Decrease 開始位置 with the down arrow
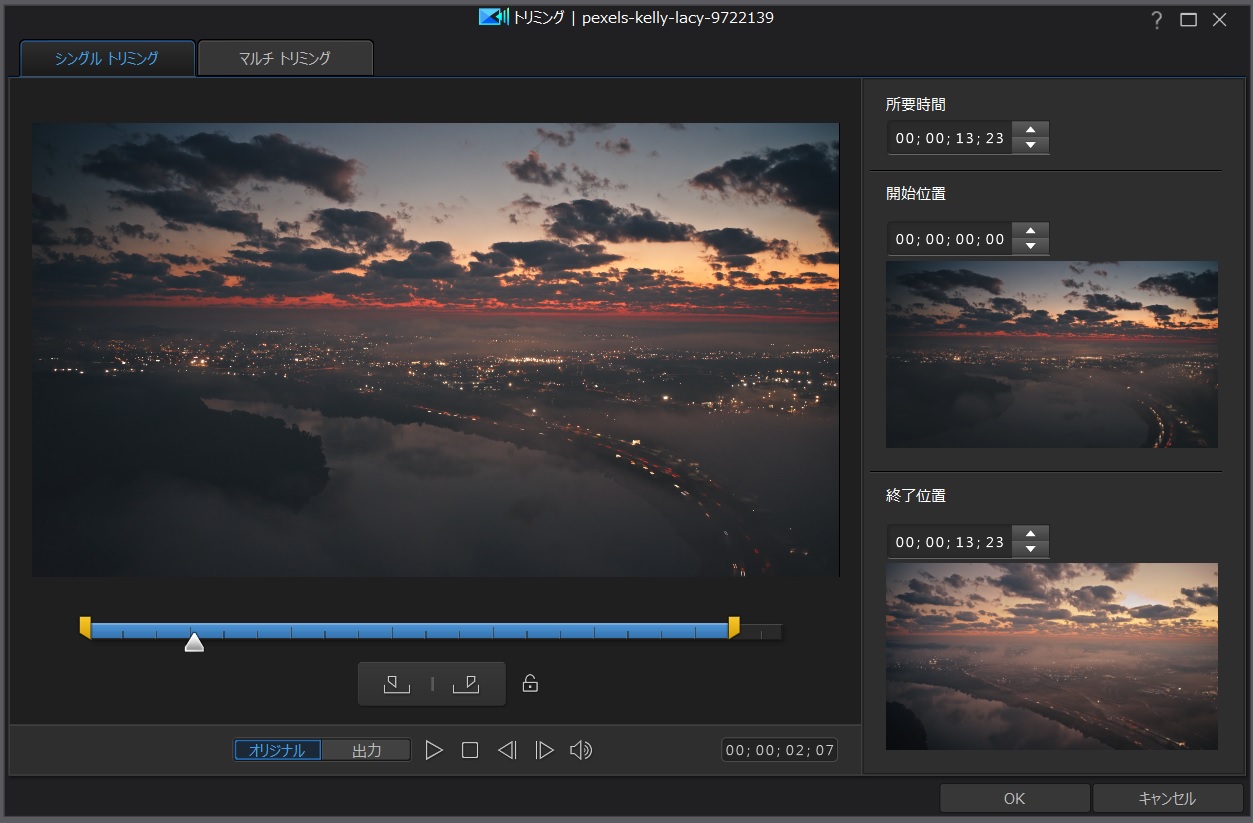The width and height of the screenshot is (1253, 823). coord(1030,247)
